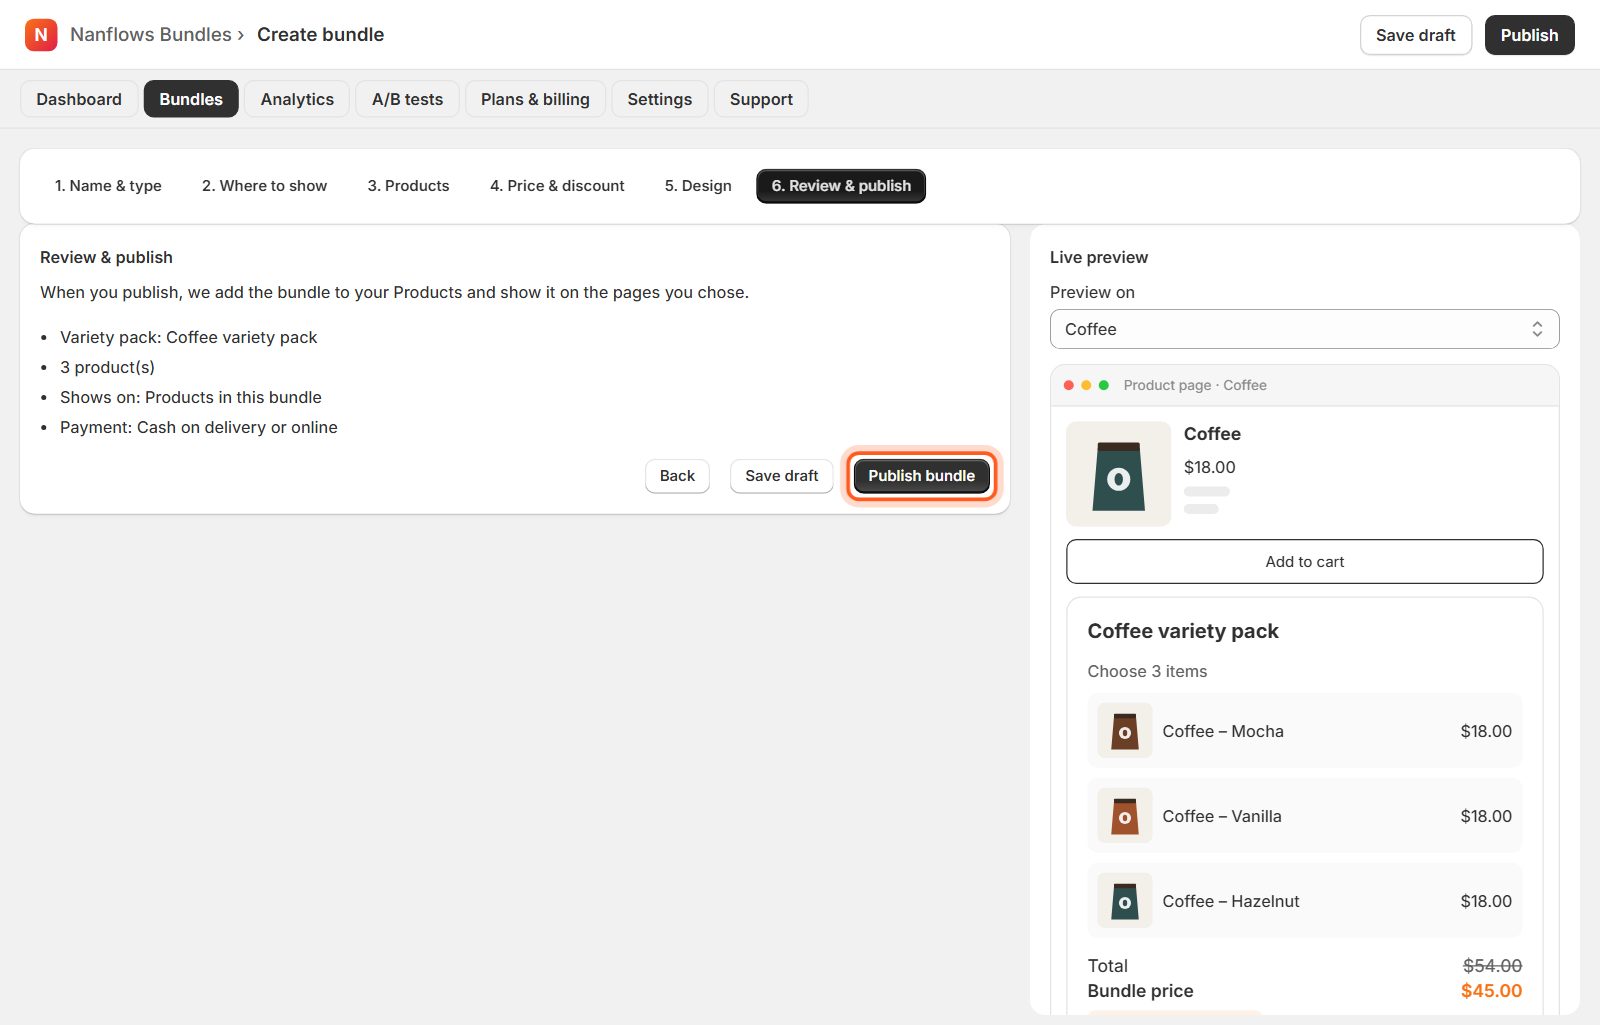Viewport: 1600px width, 1025px height.
Task: Click the Live preview heading
Action: coord(1099,257)
